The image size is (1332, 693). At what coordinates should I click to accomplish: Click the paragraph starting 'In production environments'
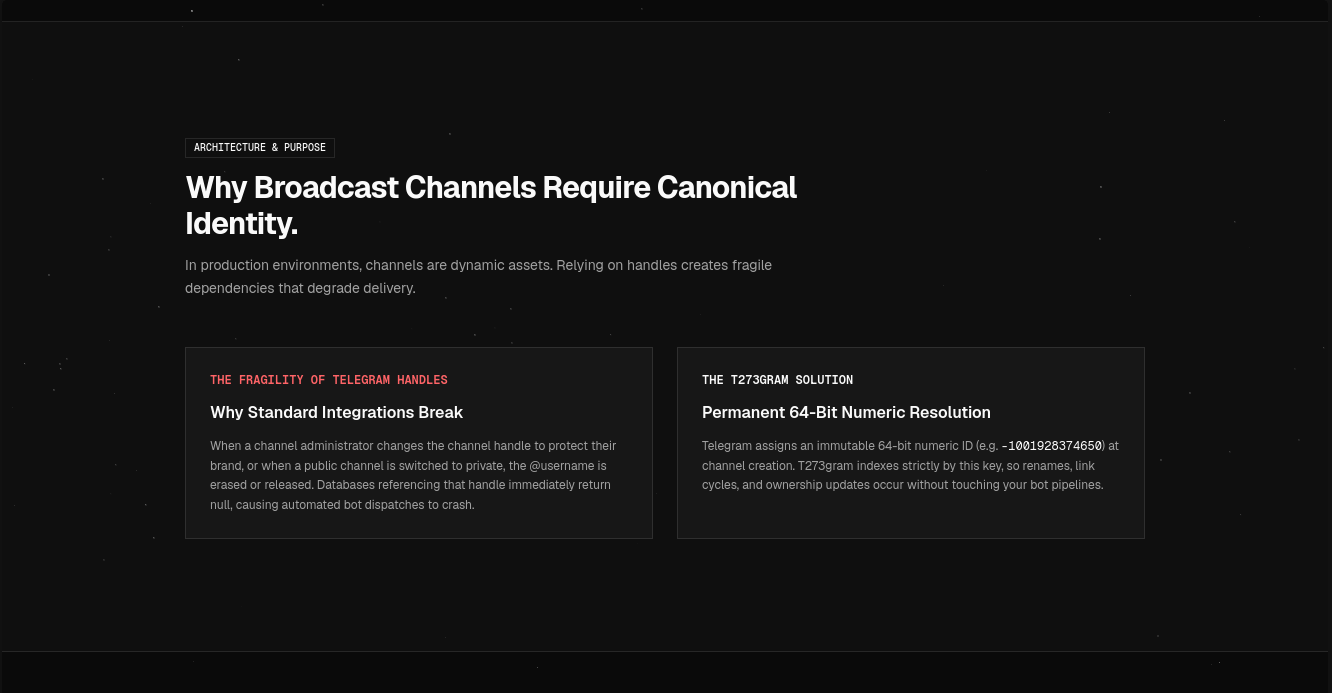click(478, 277)
